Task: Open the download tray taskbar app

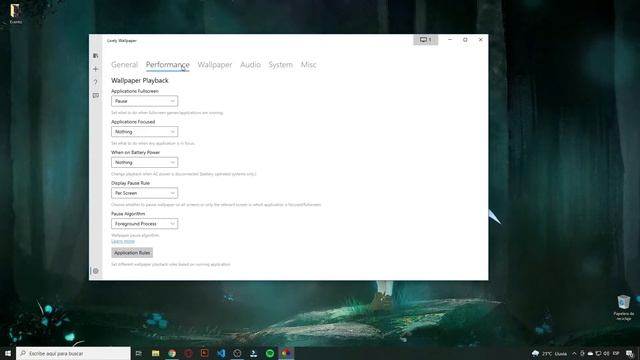Action: click(253, 353)
